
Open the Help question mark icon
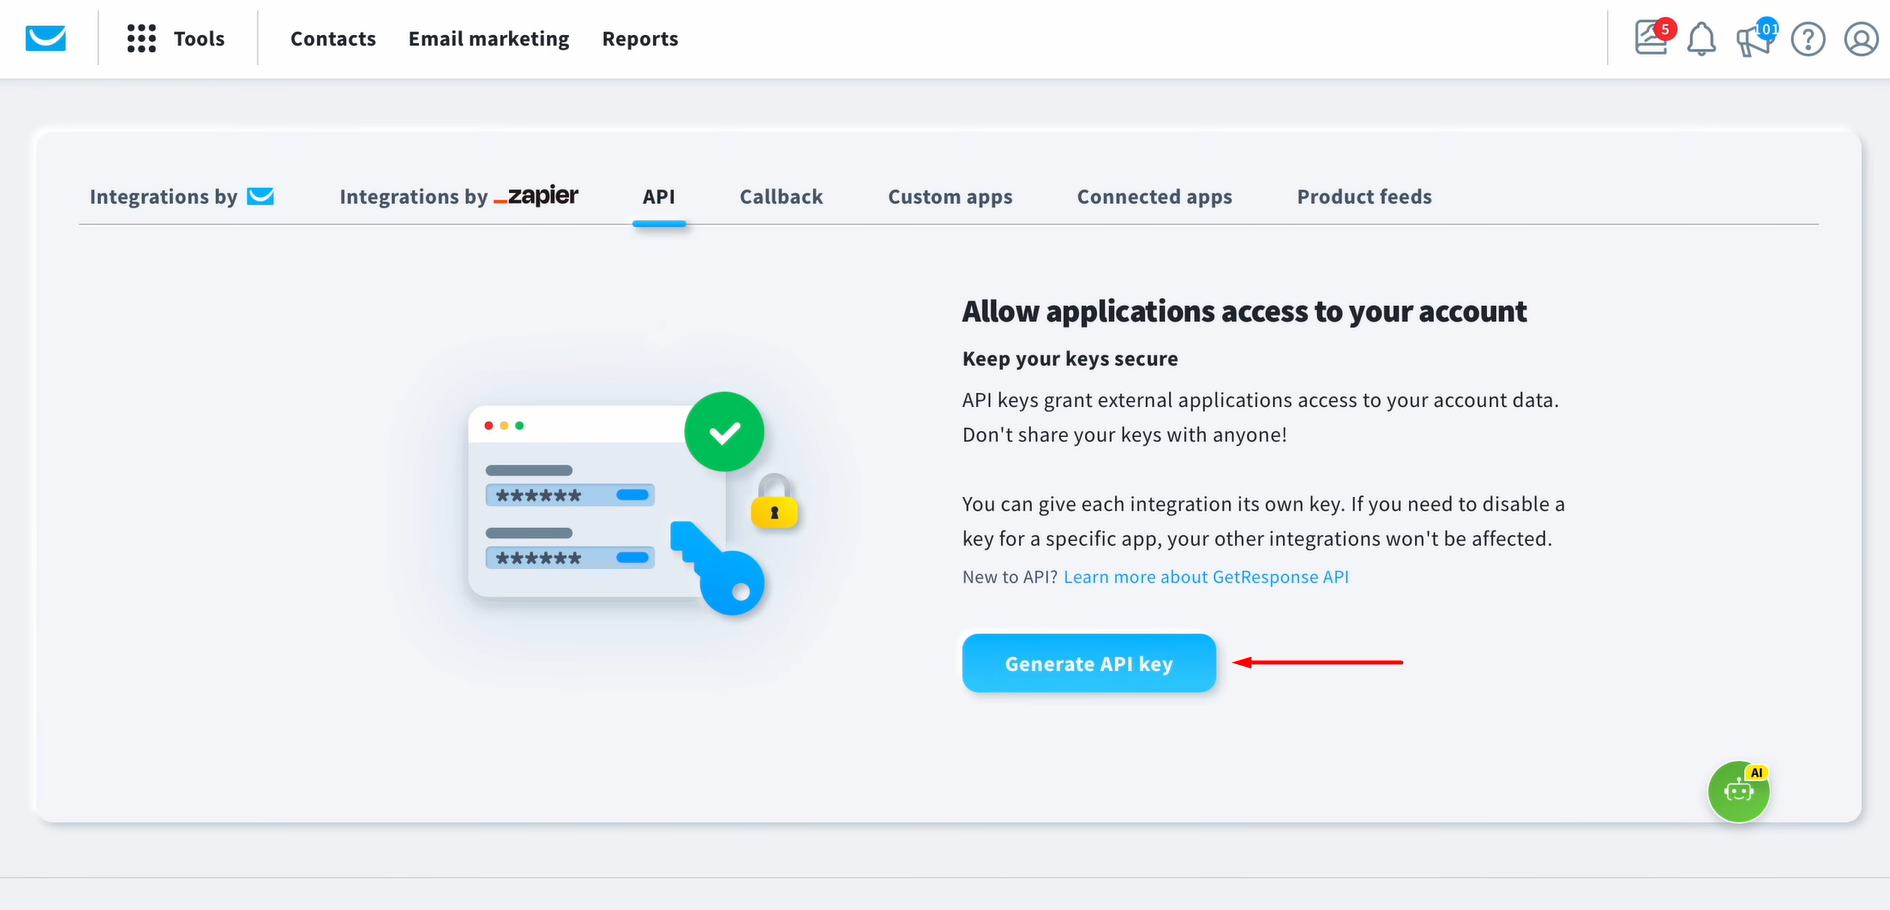point(1809,39)
